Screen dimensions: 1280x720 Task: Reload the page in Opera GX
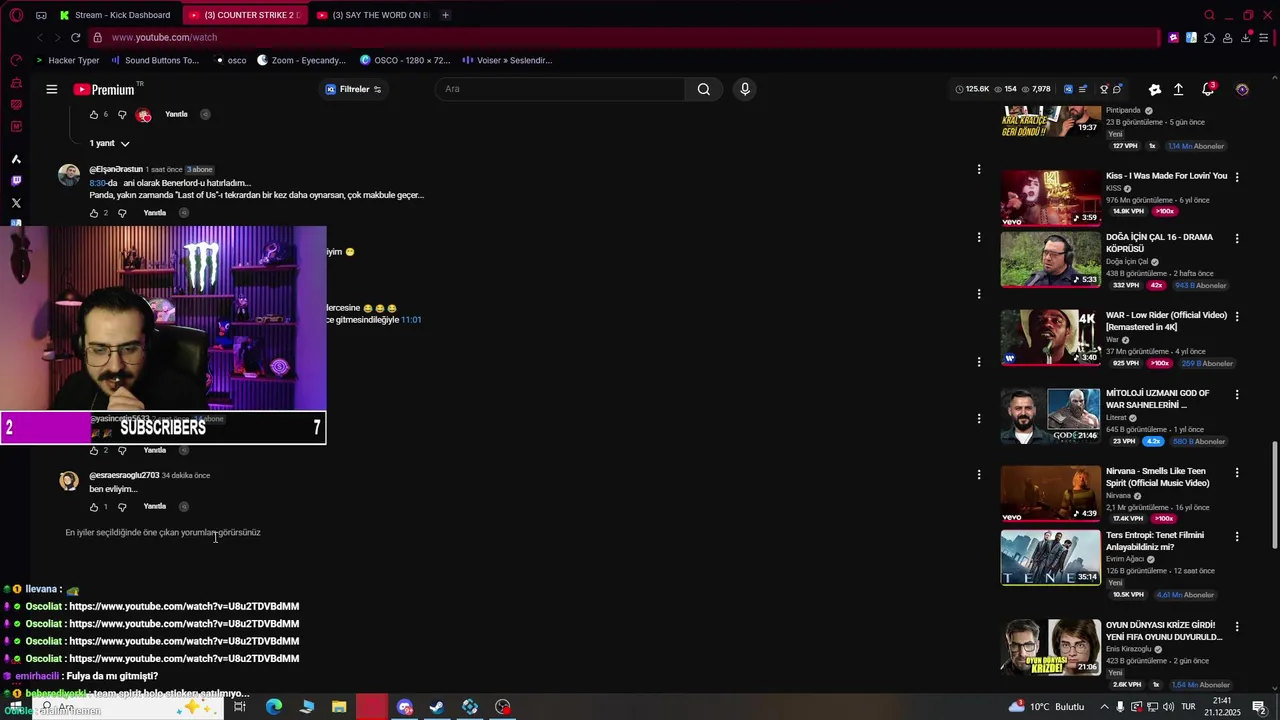click(x=75, y=37)
